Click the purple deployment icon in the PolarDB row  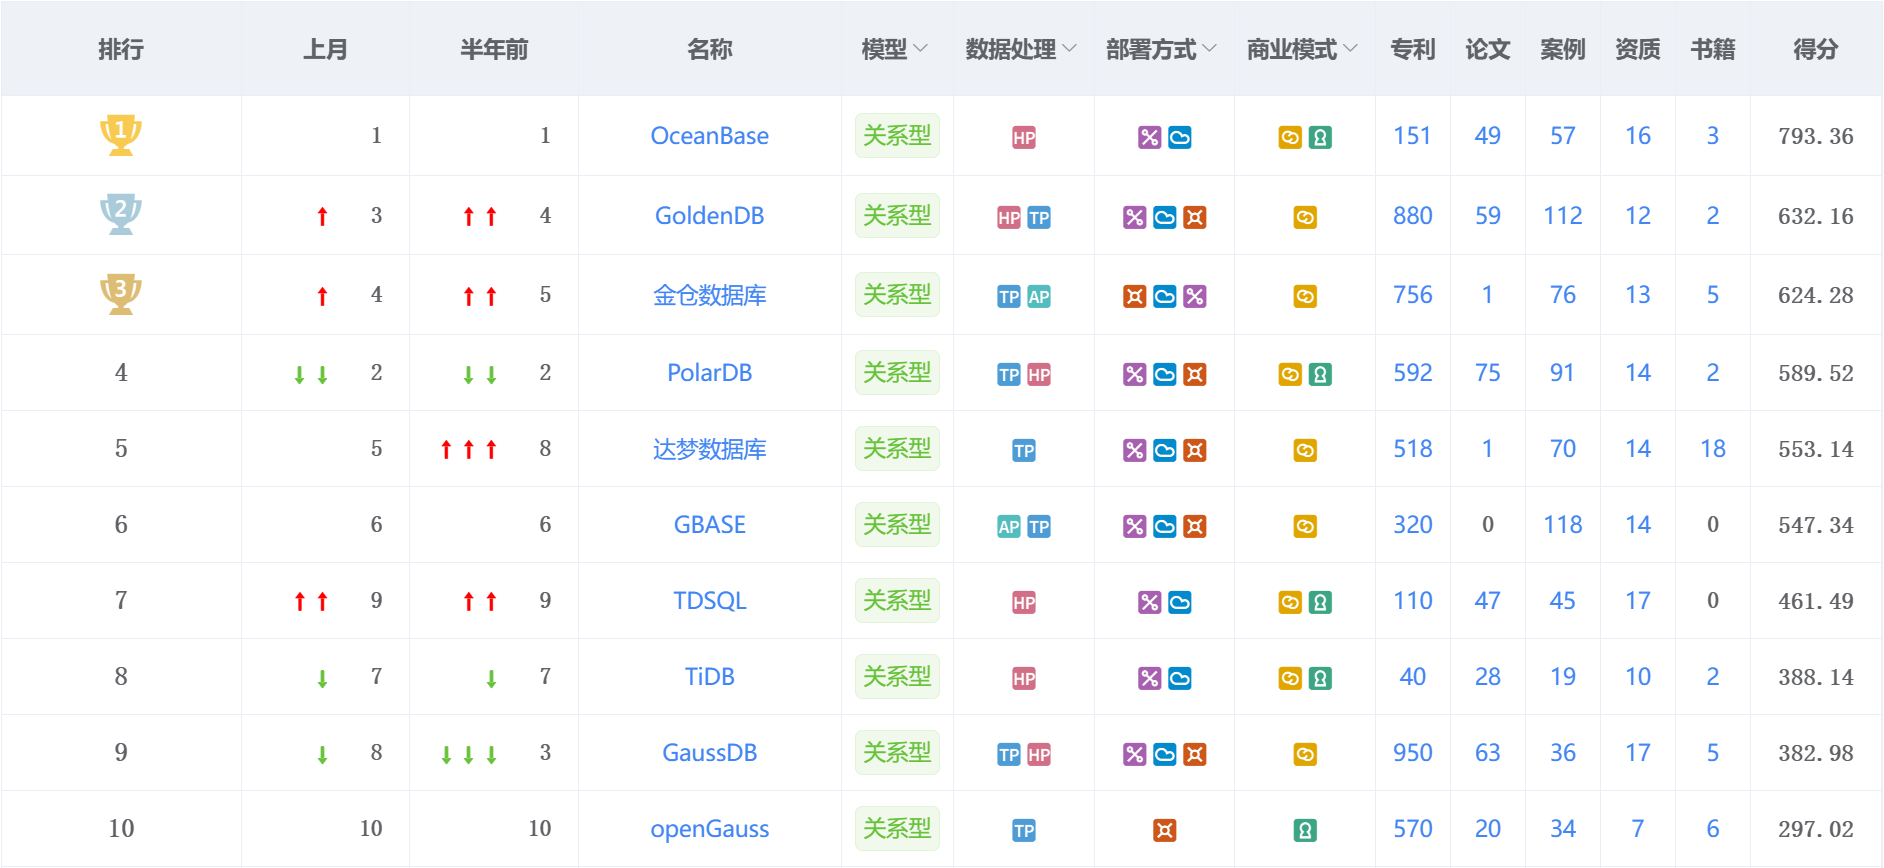click(x=1134, y=375)
